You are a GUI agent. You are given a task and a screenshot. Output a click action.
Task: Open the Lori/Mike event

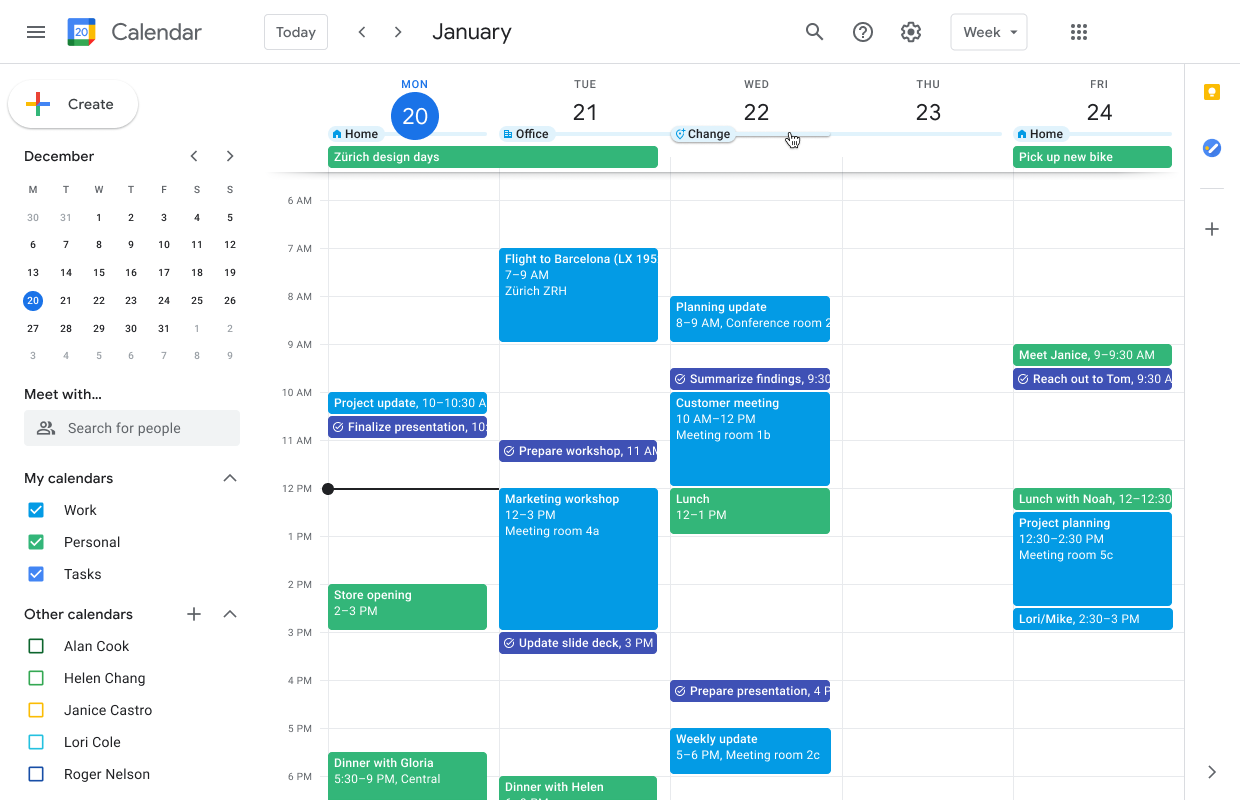[1092, 619]
